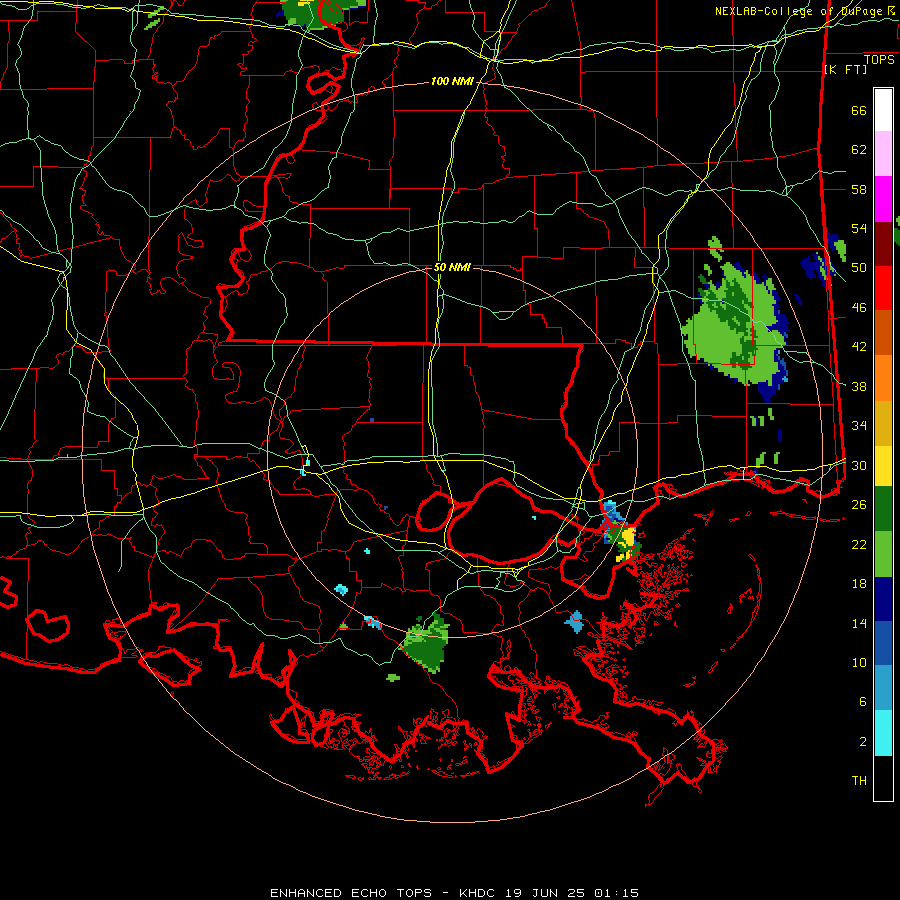Click the '30' legend value
The height and width of the screenshot is (900, 900).
[x=859, y=465]
